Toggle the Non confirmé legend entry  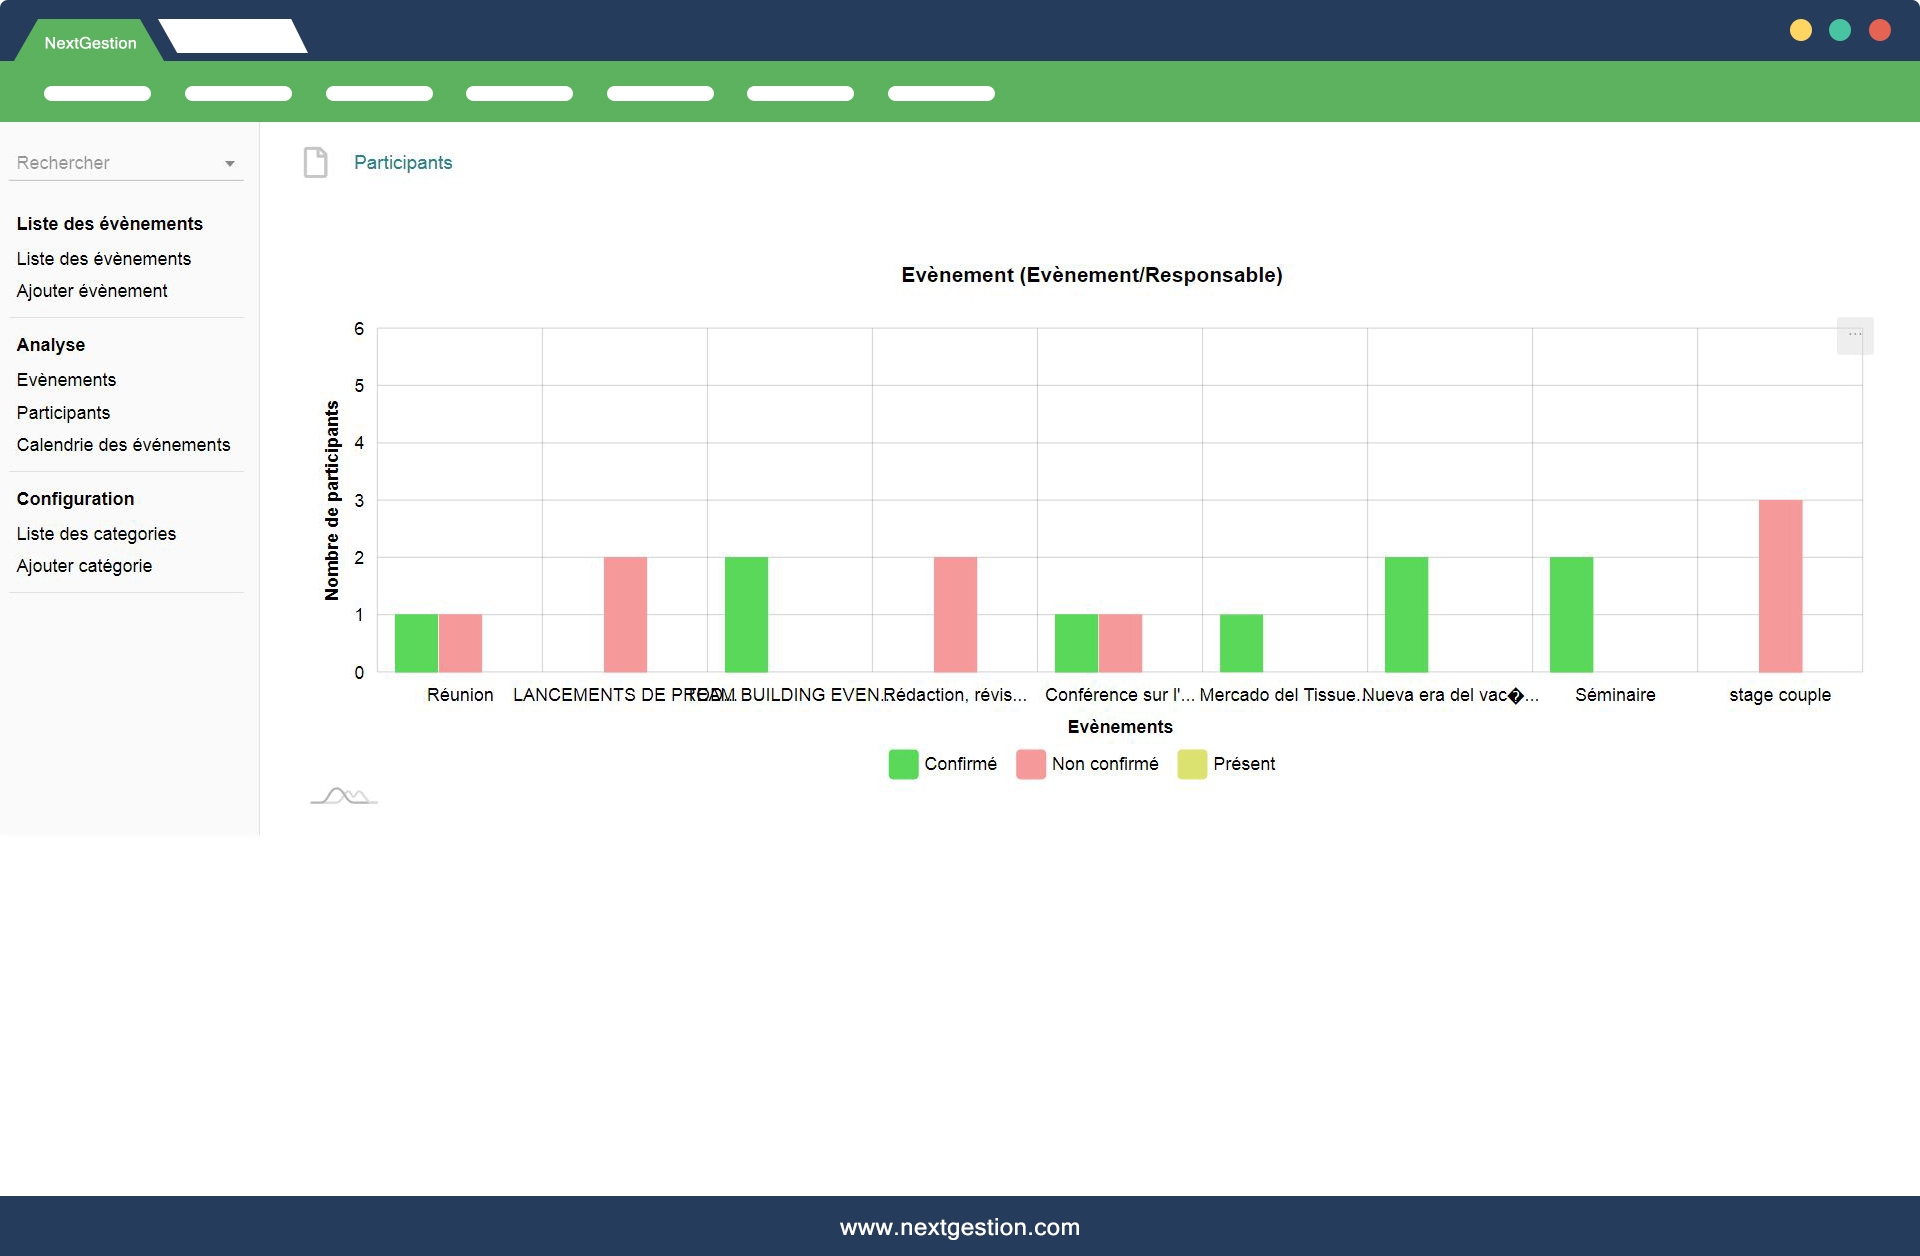[x=1087, y=764]
